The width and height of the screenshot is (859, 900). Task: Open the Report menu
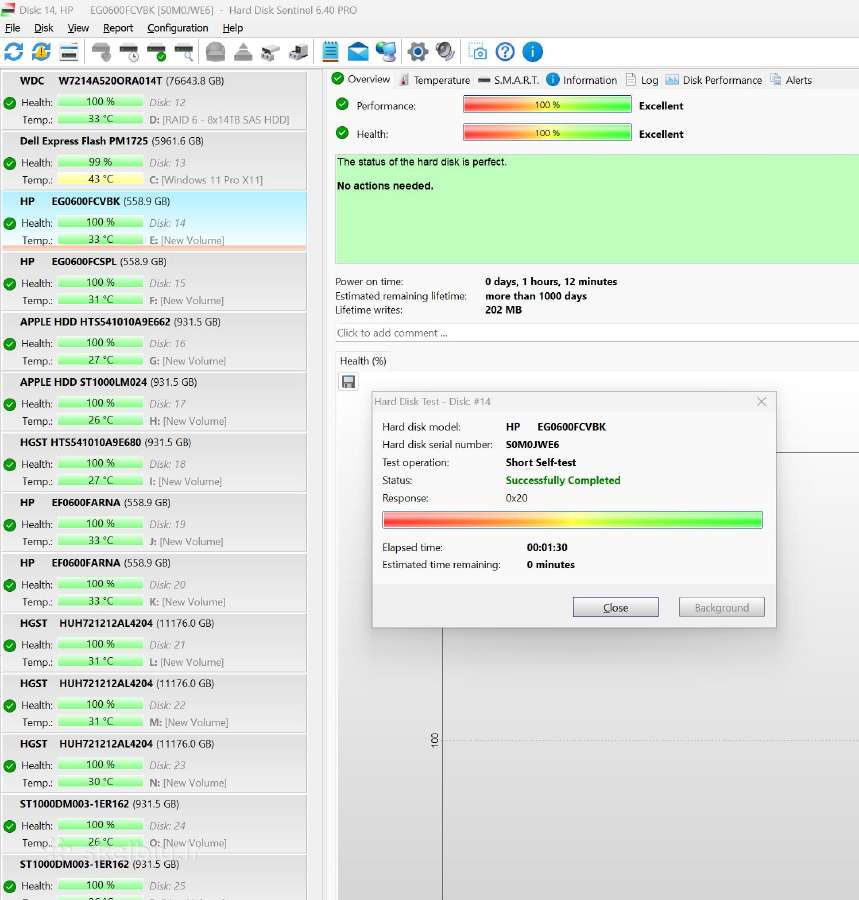(x=118, y=28)
